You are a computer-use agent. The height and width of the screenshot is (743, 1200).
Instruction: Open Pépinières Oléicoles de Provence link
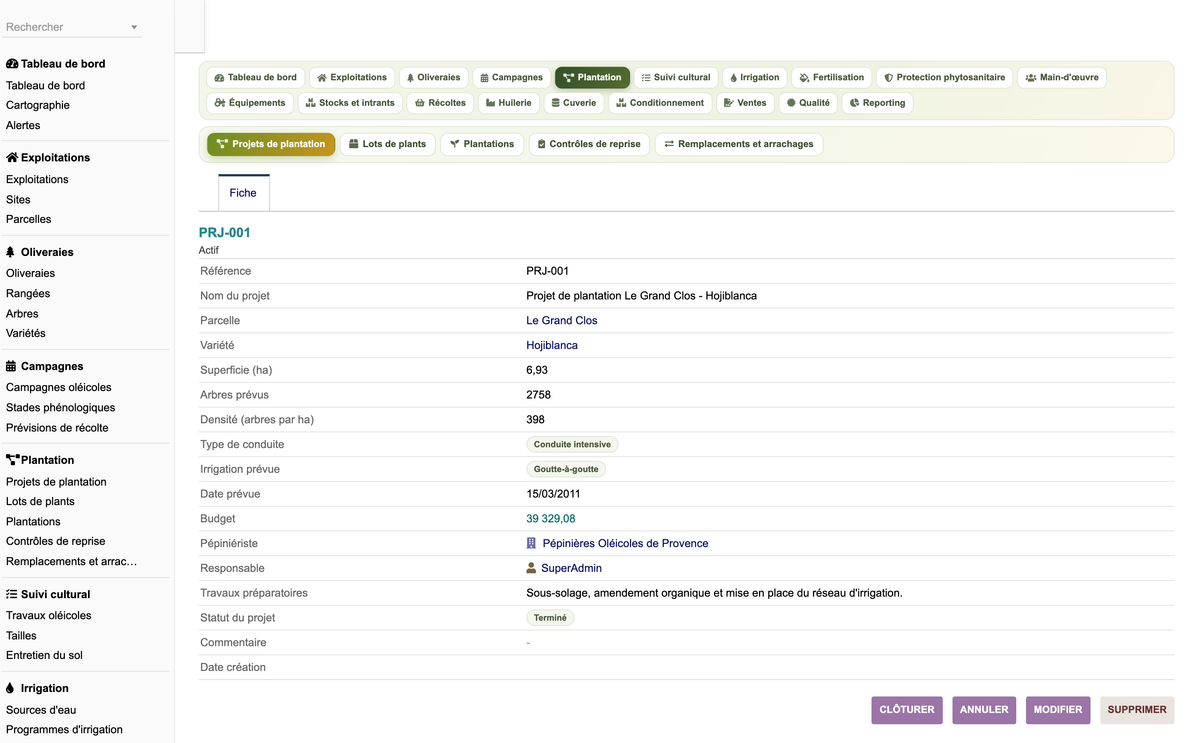click(x=625, y=544)
